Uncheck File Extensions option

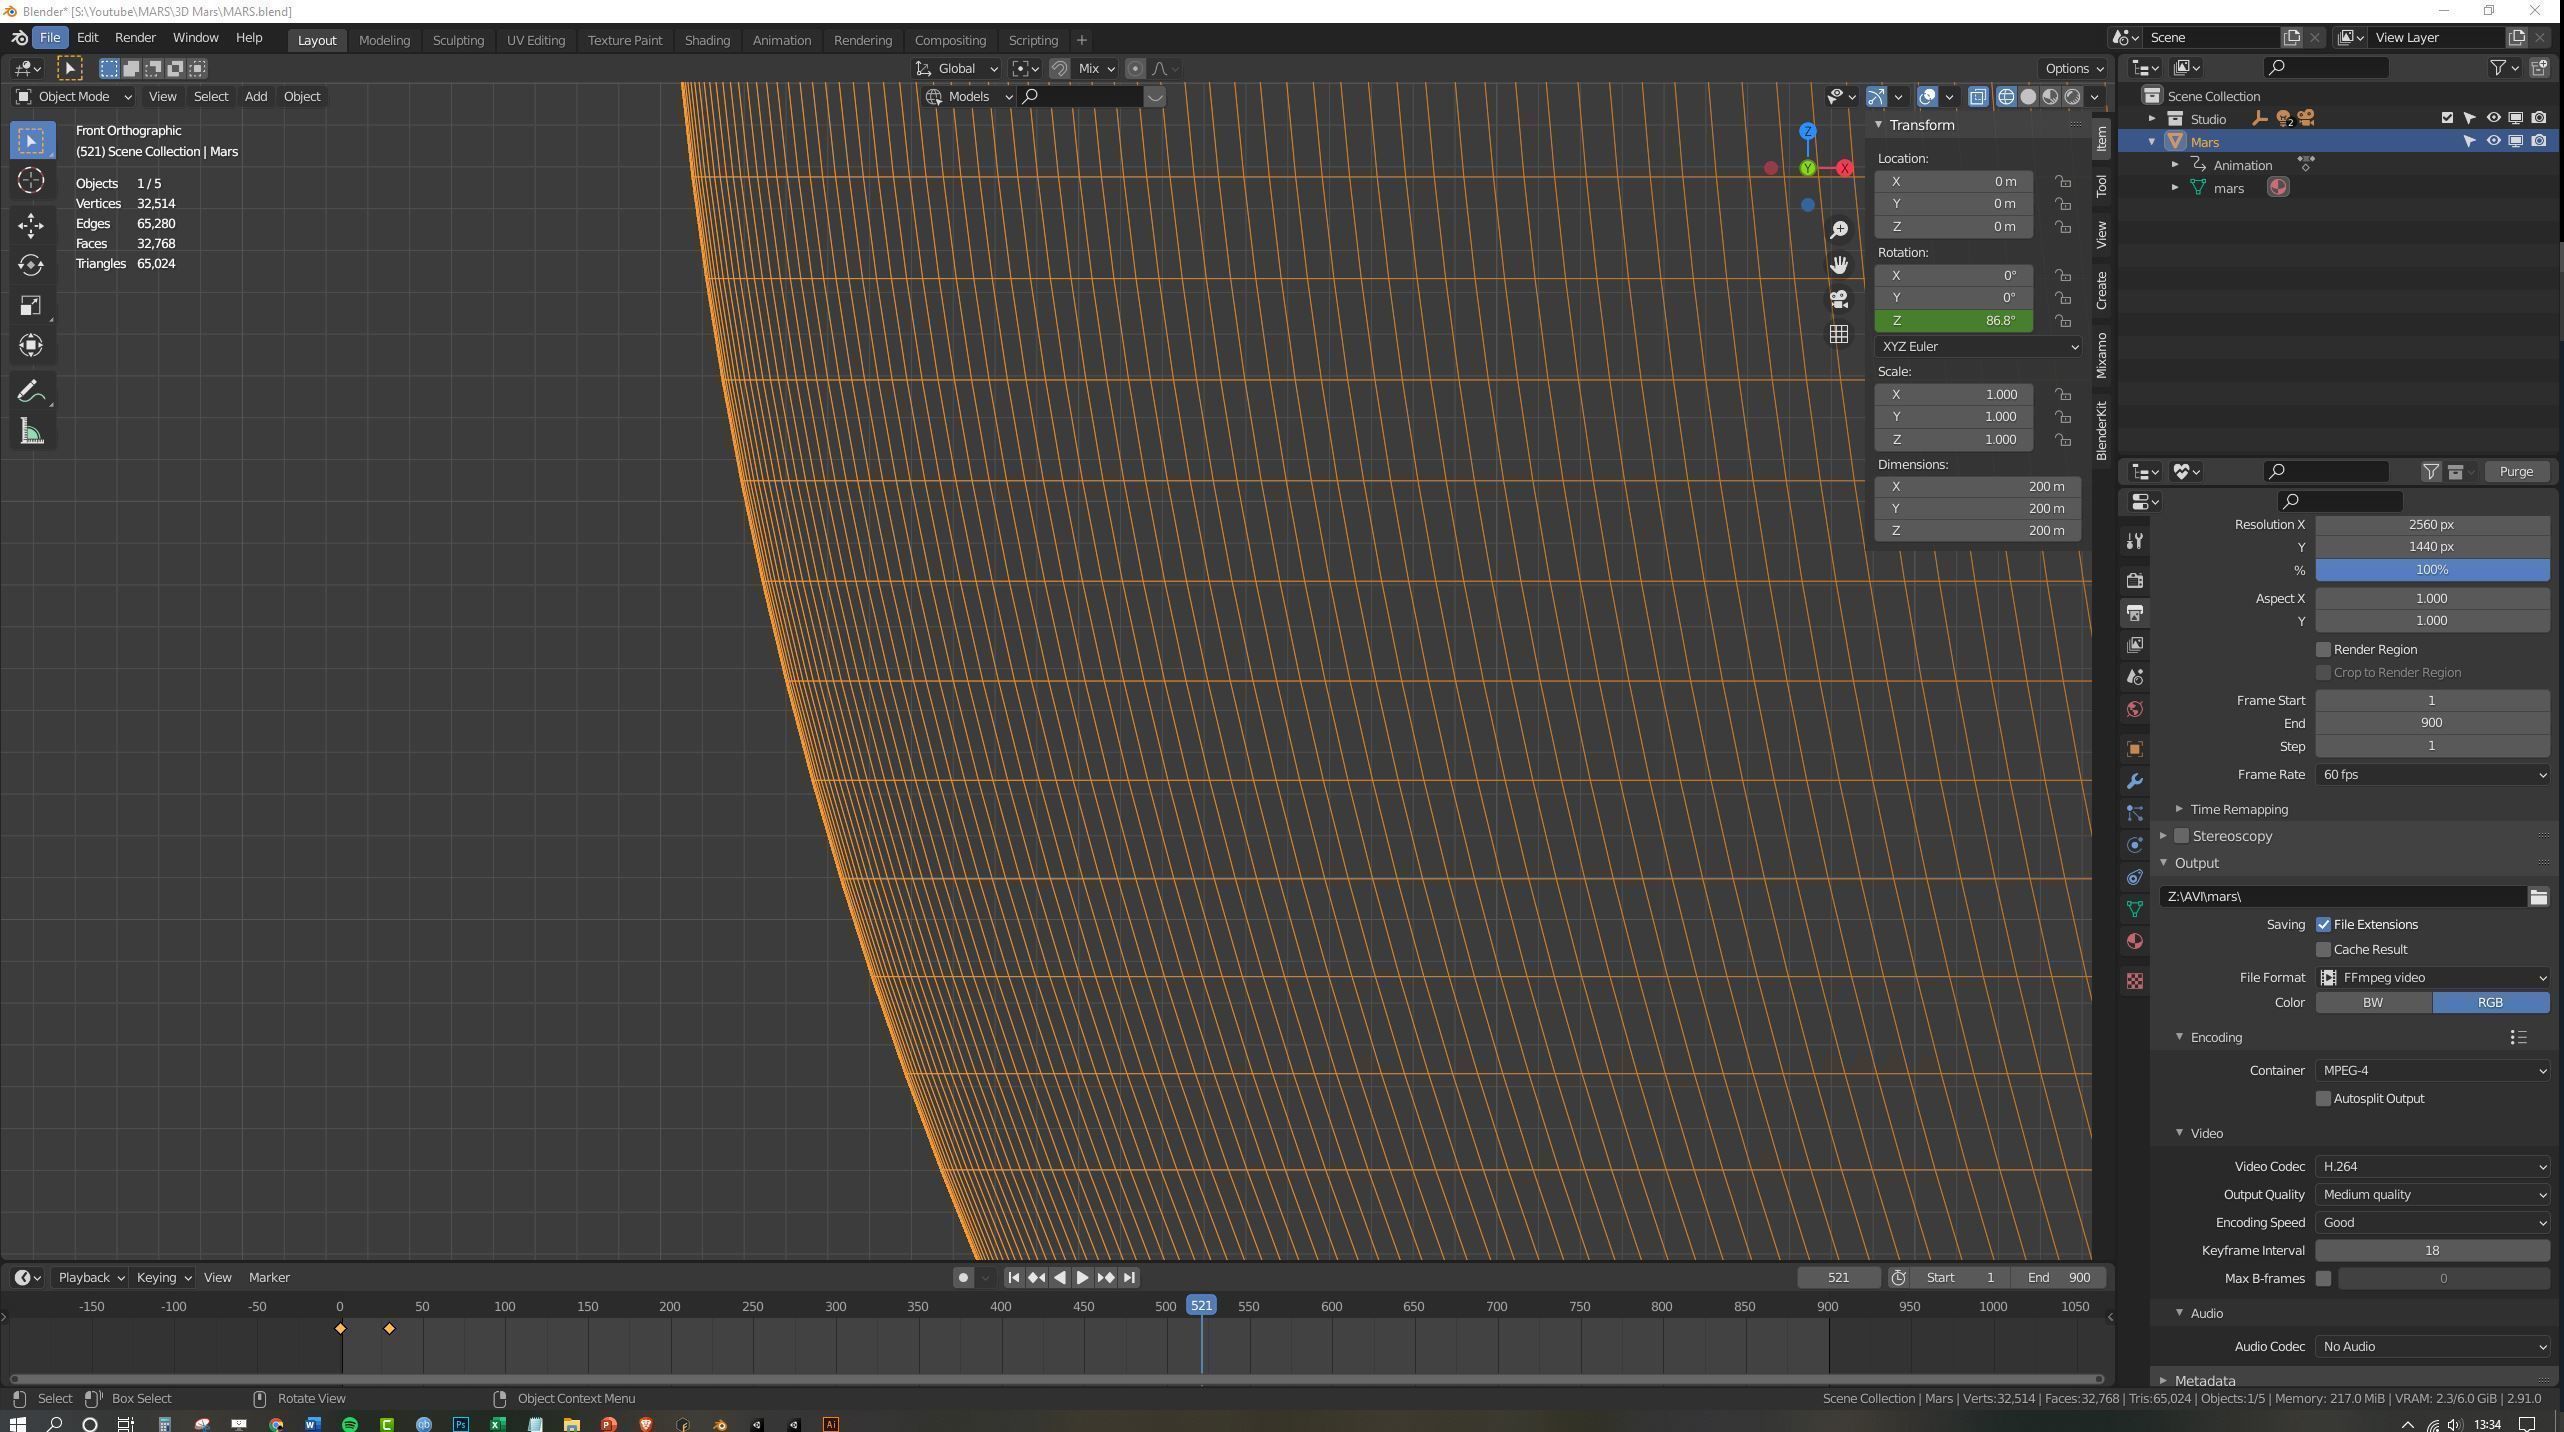point(2323,925)
